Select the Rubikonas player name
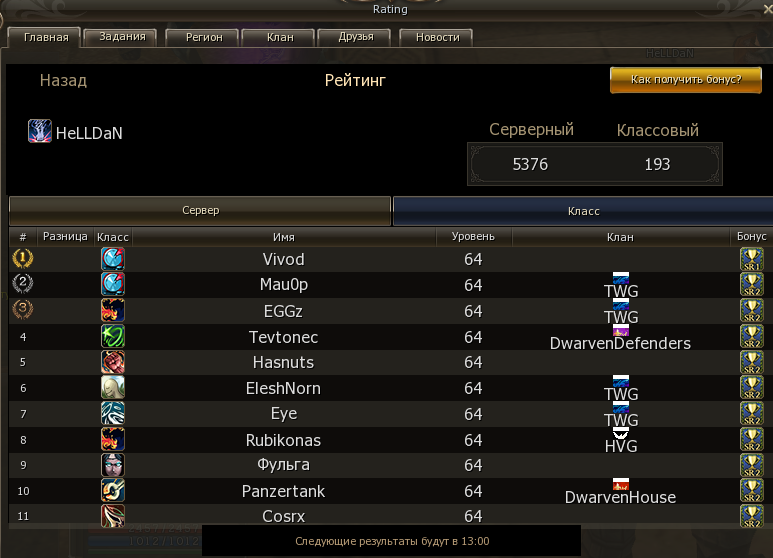 [283, 440]
